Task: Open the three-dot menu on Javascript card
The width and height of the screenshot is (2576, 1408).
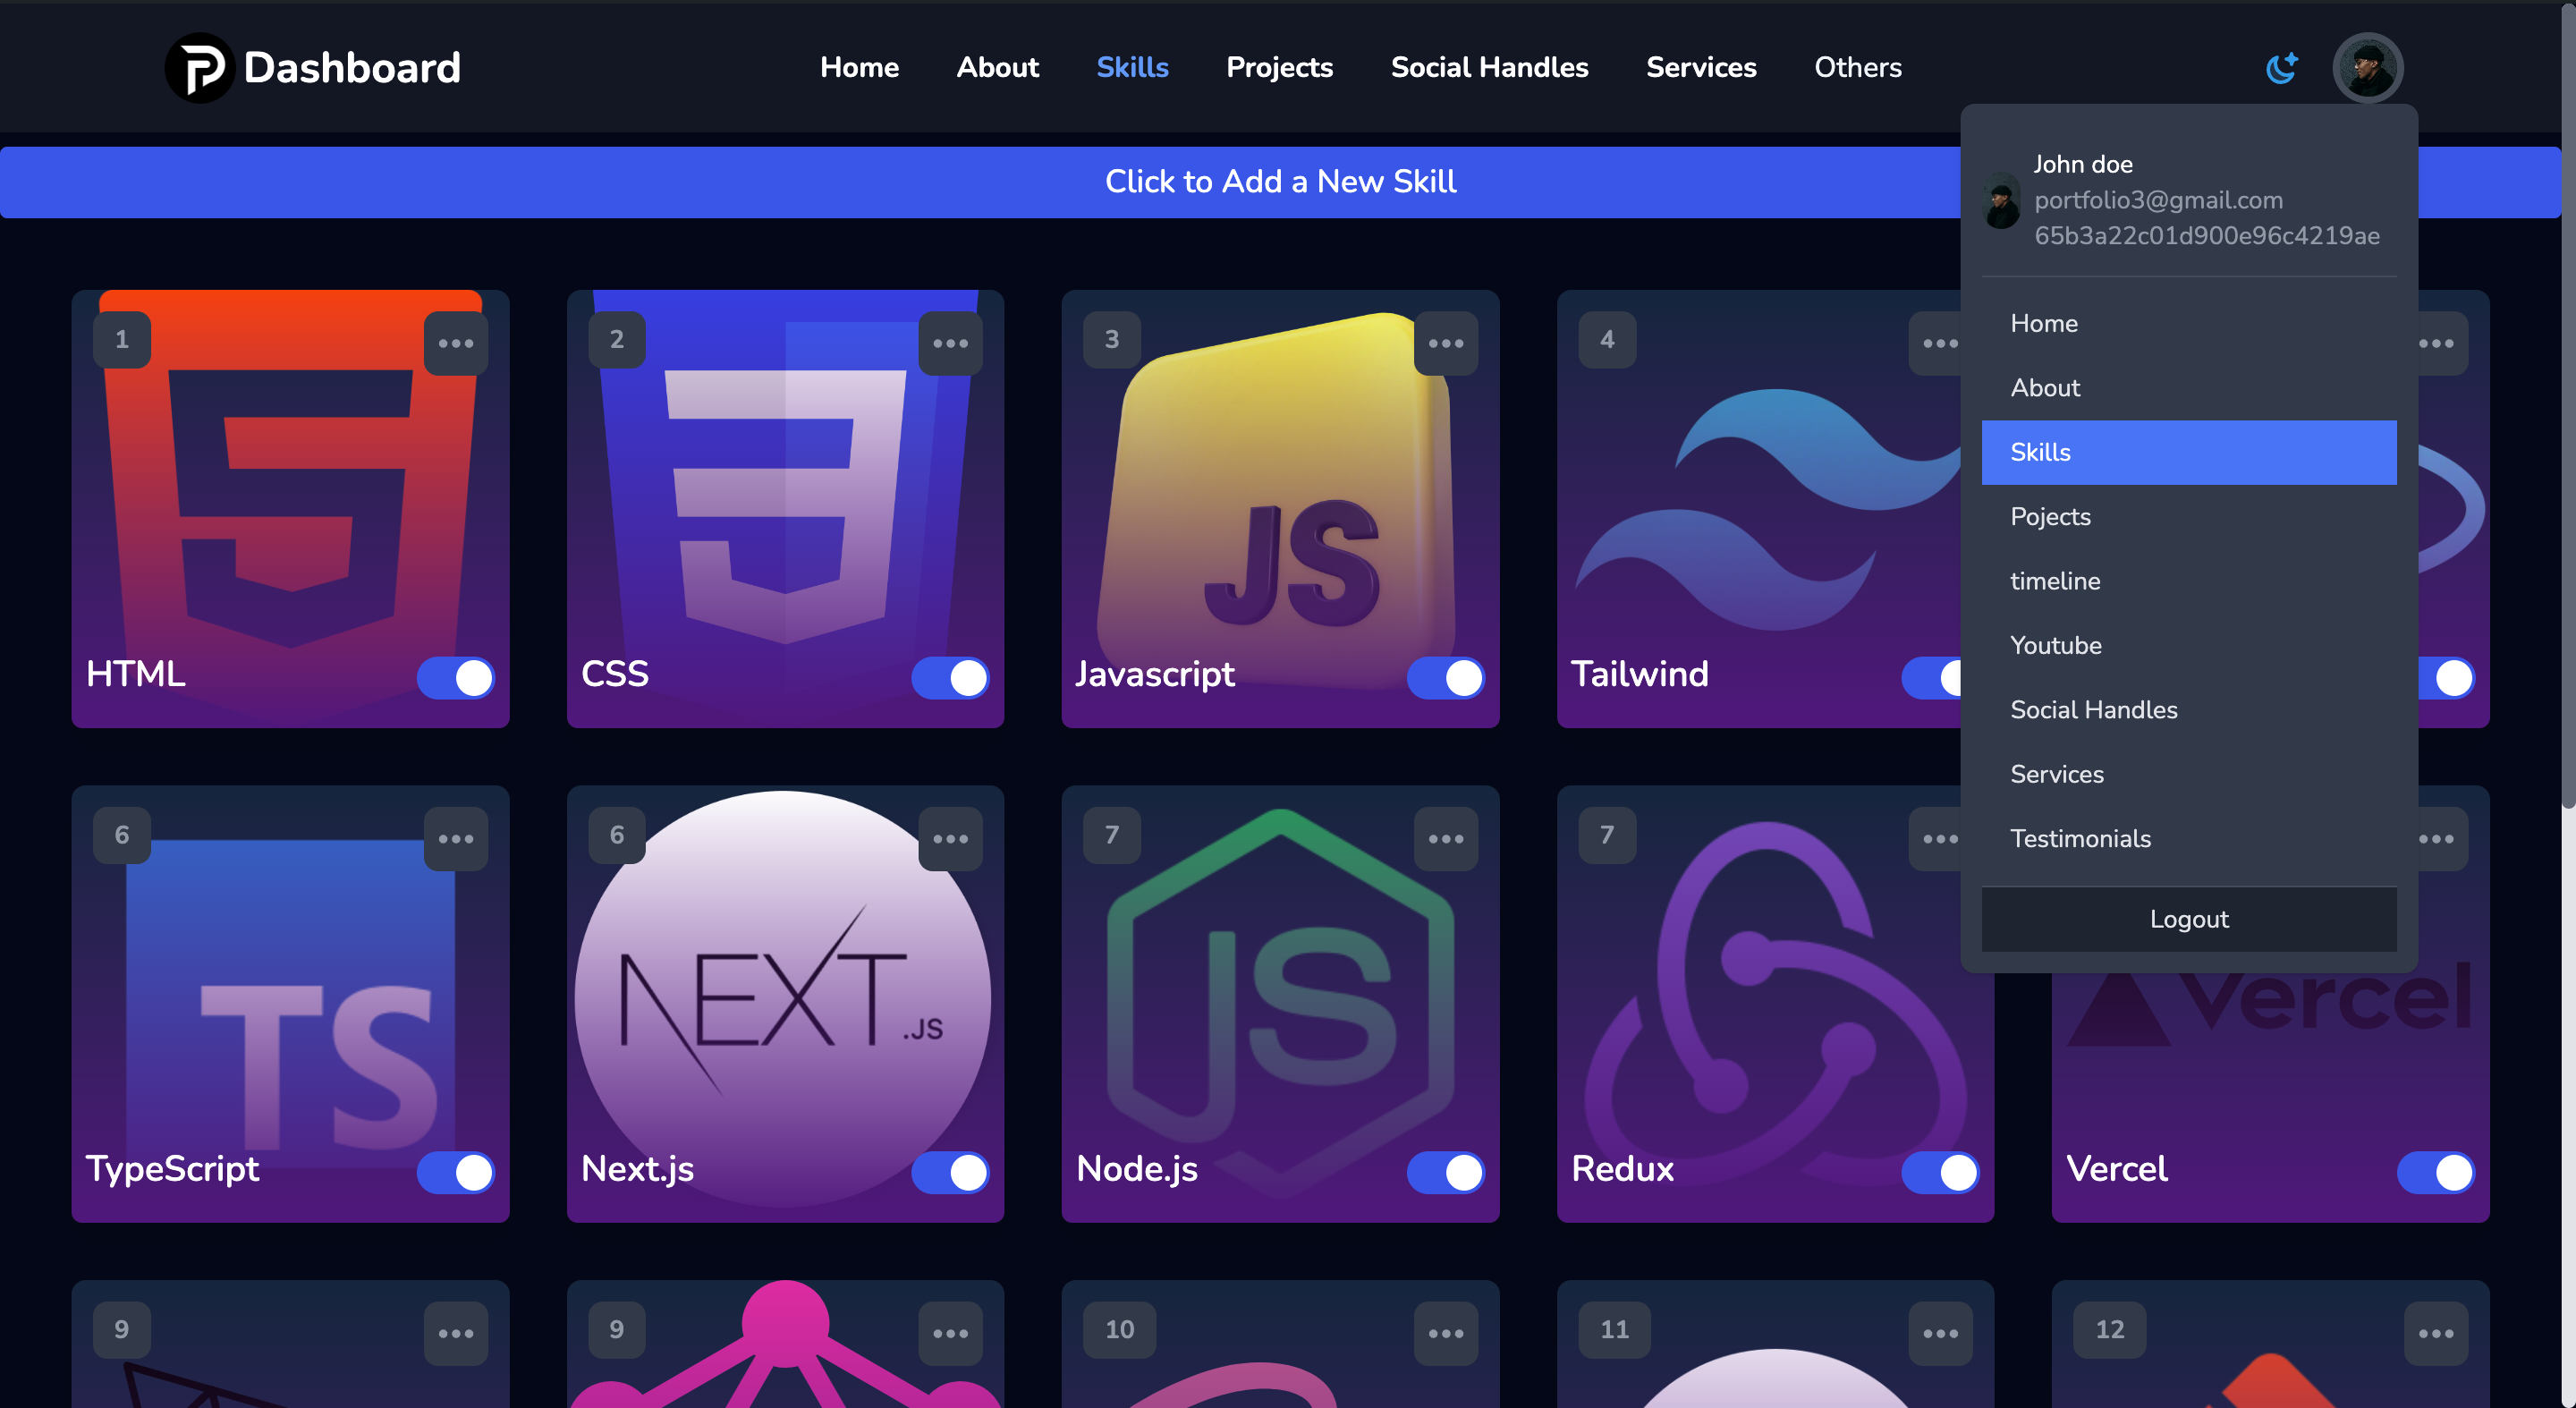Action: pyautogui.click(x=1445, y=343)
